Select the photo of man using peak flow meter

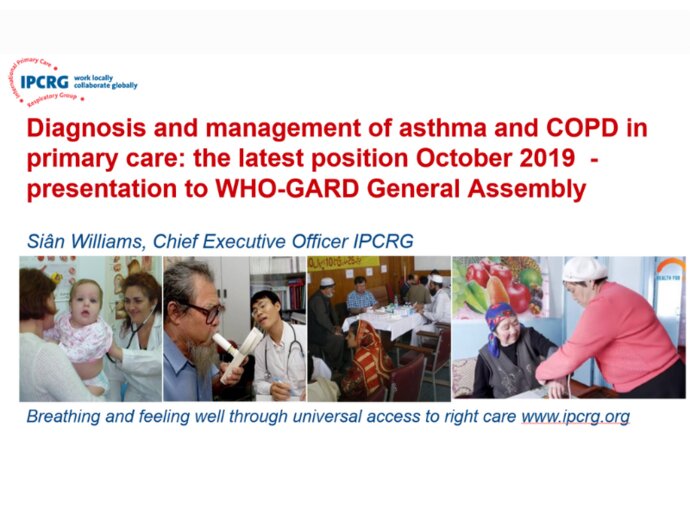[x=235, y=328]
